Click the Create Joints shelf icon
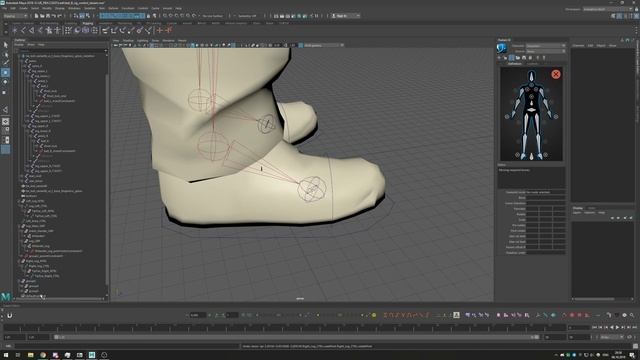640x360 pixels. click(x=23, y=30)
